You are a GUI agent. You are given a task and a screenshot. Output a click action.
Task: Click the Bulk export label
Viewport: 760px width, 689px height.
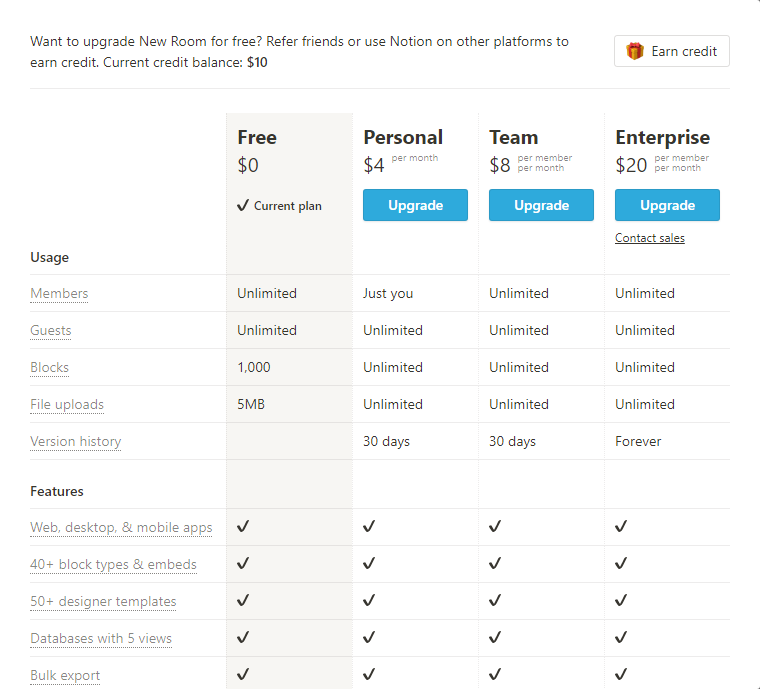click(65, 675)
